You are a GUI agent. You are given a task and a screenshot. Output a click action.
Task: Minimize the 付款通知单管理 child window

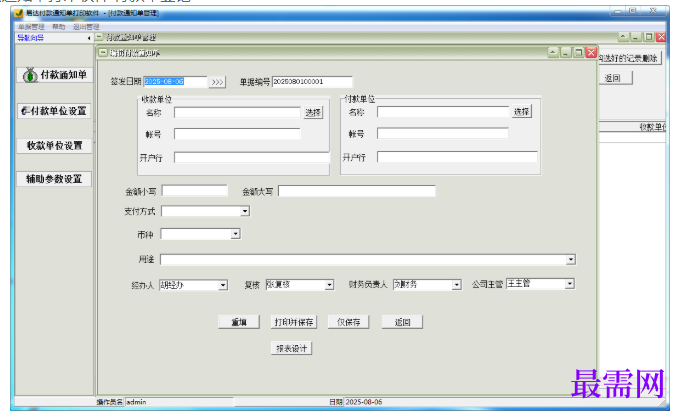(x=636, y=37)
